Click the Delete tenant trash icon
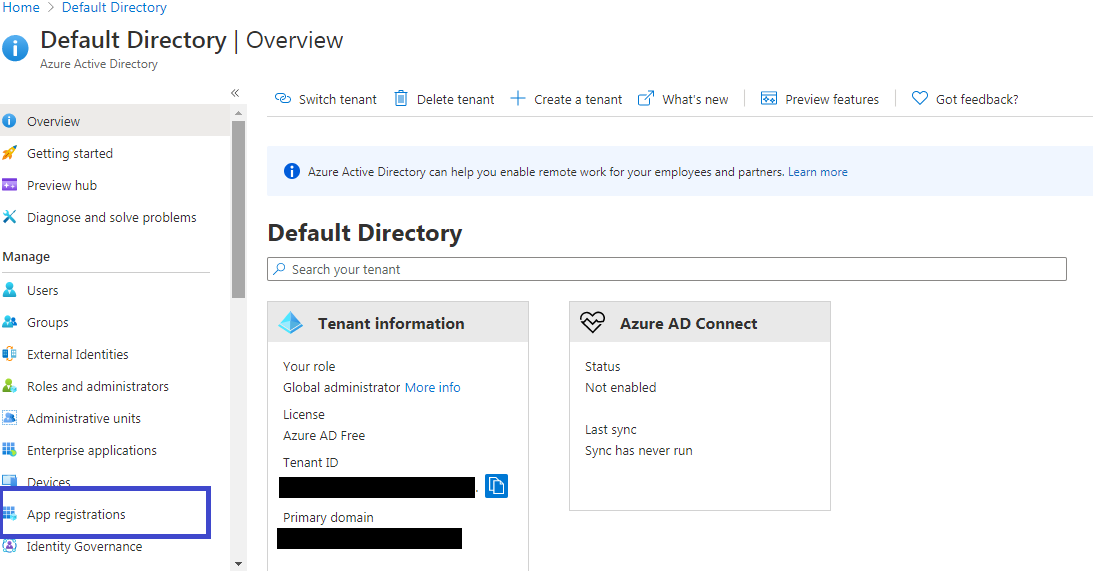 point(401,98)
